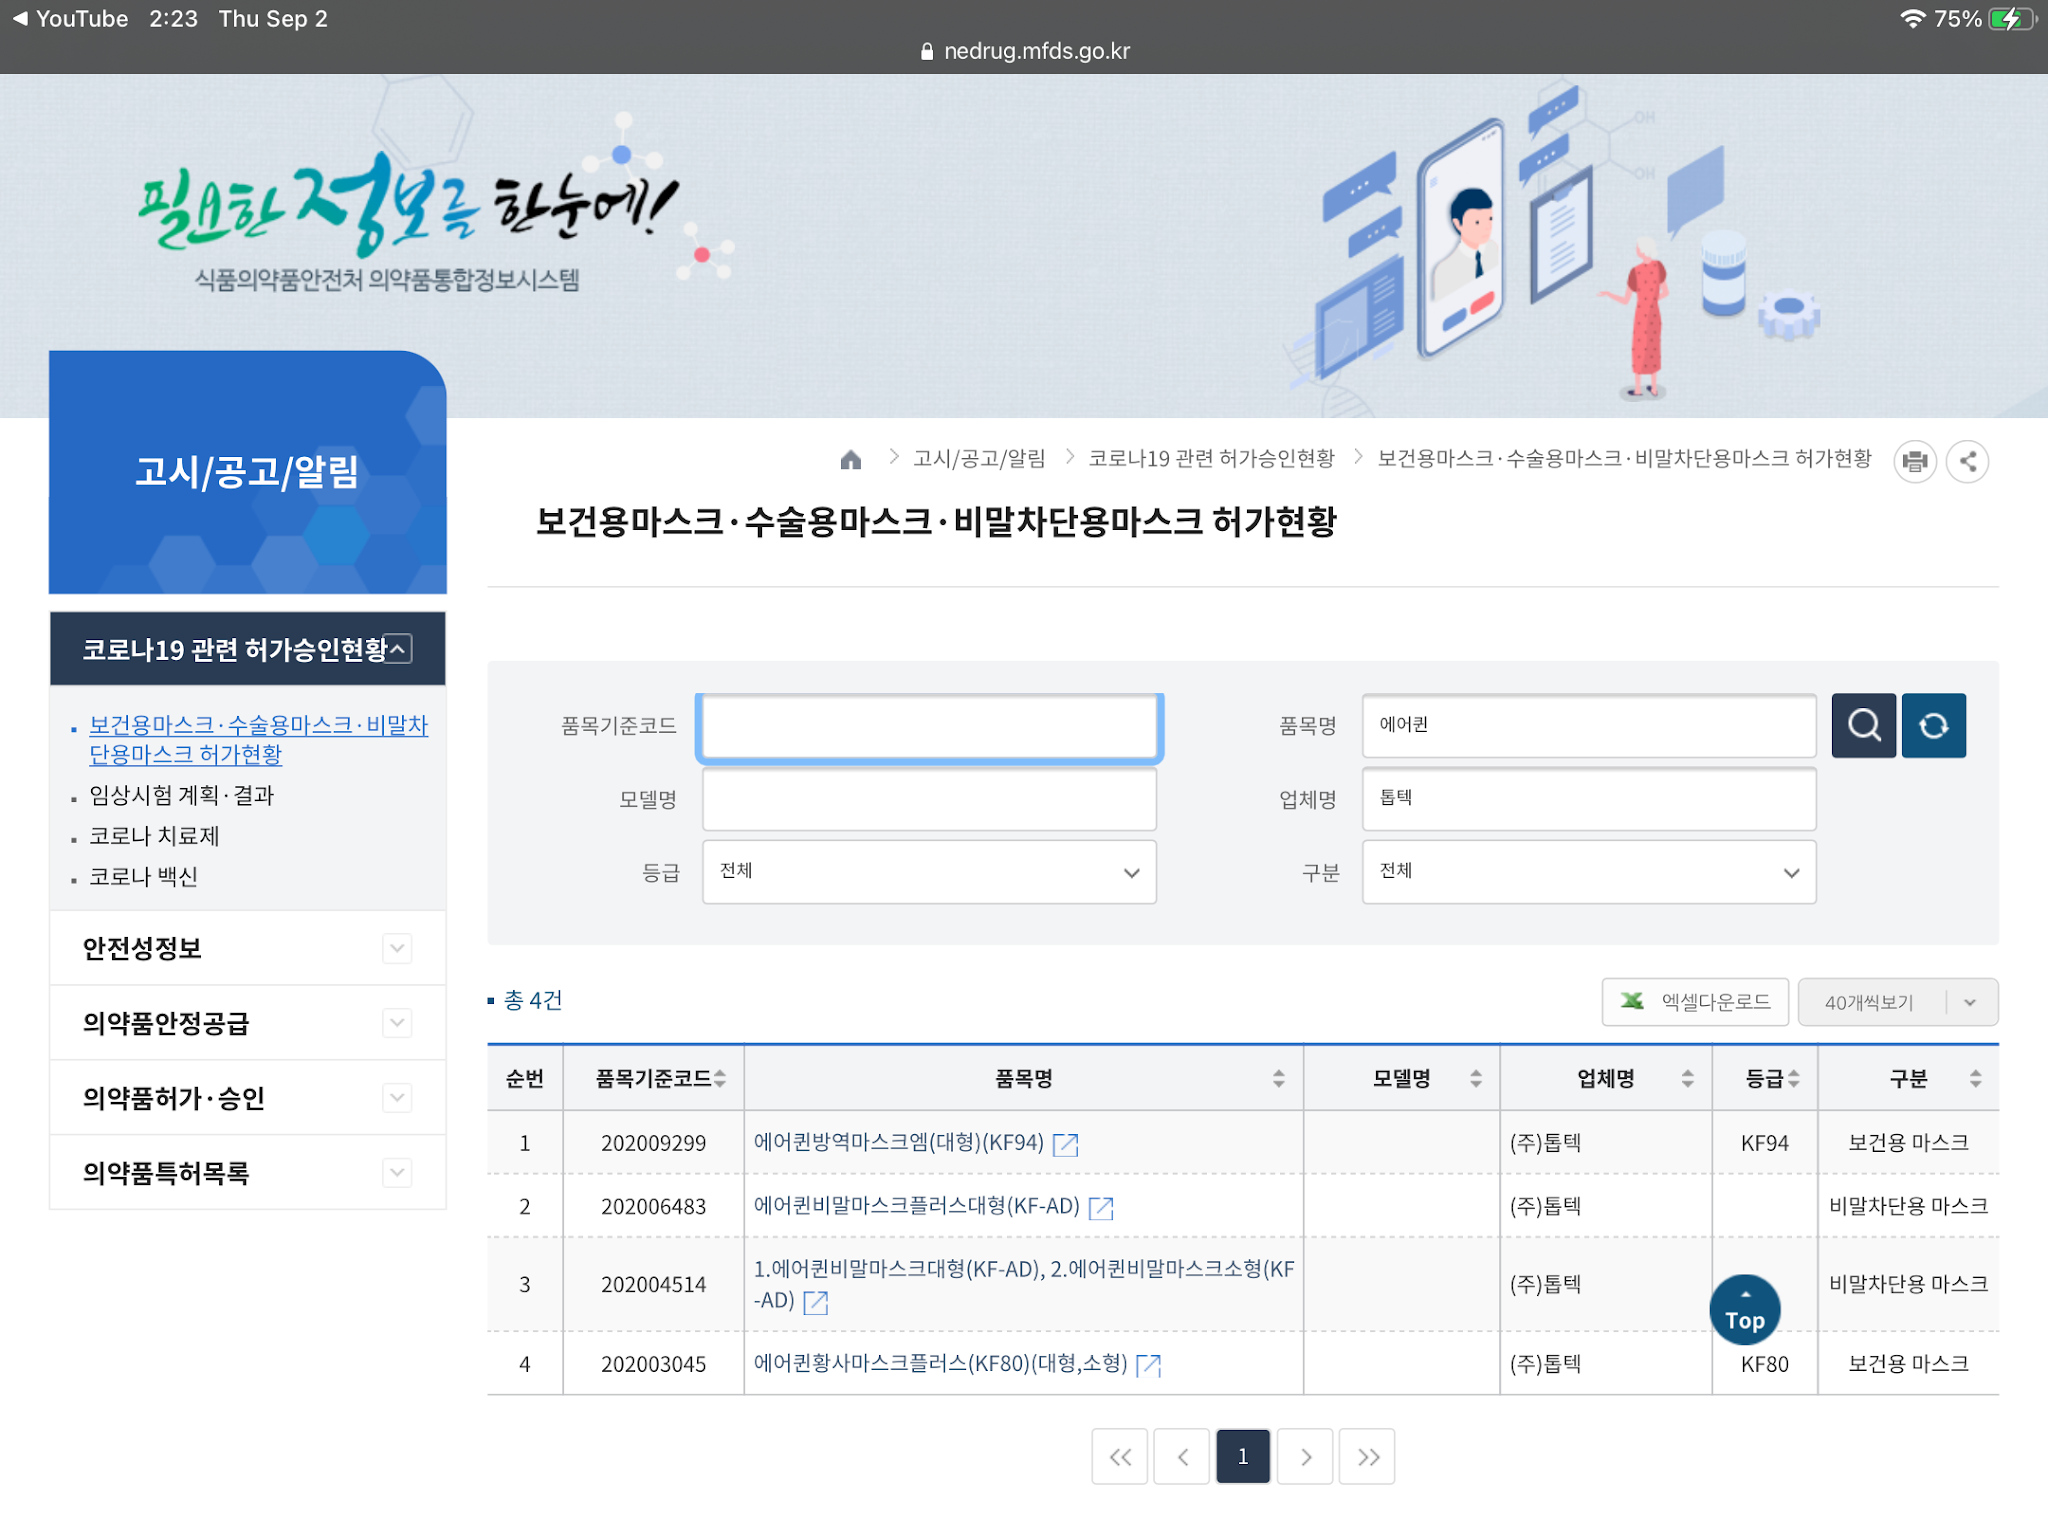Click the 고시/공고/알림 sidebar header
This screenshot has height=1536, width=2048.
coord(247,472)
